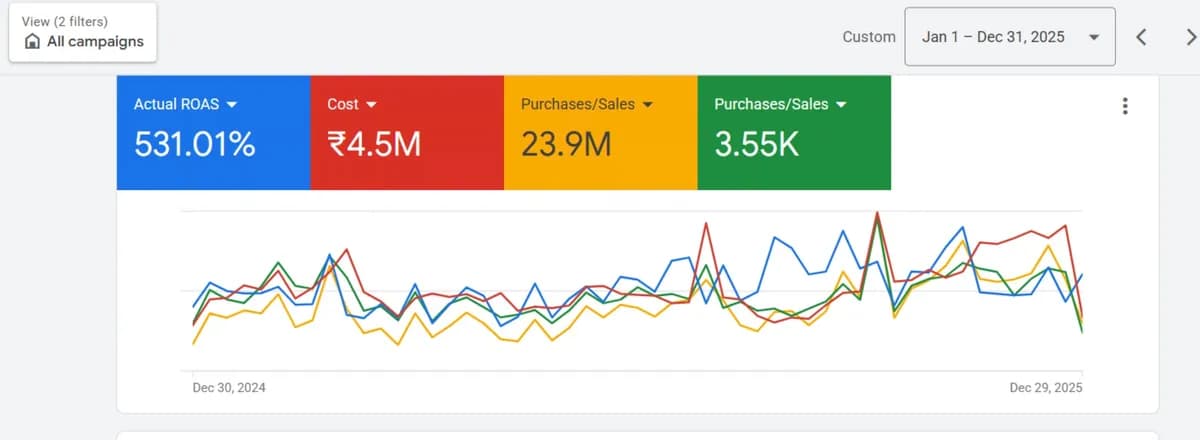Expand the Cost metric dropdown
Image resolution: width=1200 pixels, height=440 pixels.
pos(371,104)
